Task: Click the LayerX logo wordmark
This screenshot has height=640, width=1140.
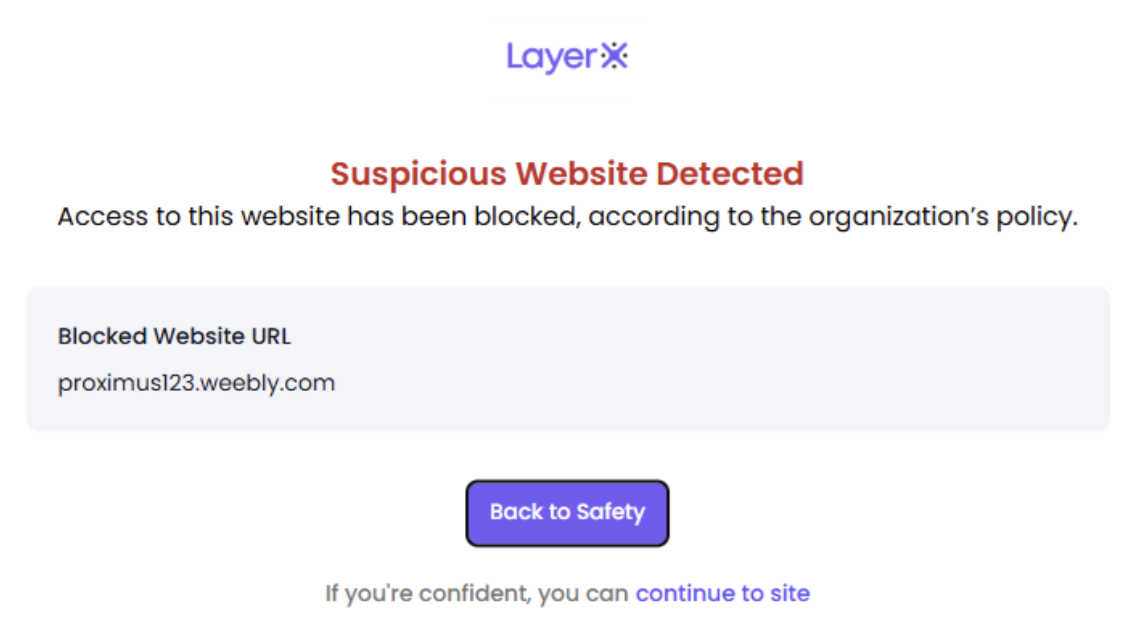Action: pyautogui.click(x=566, y=57)
